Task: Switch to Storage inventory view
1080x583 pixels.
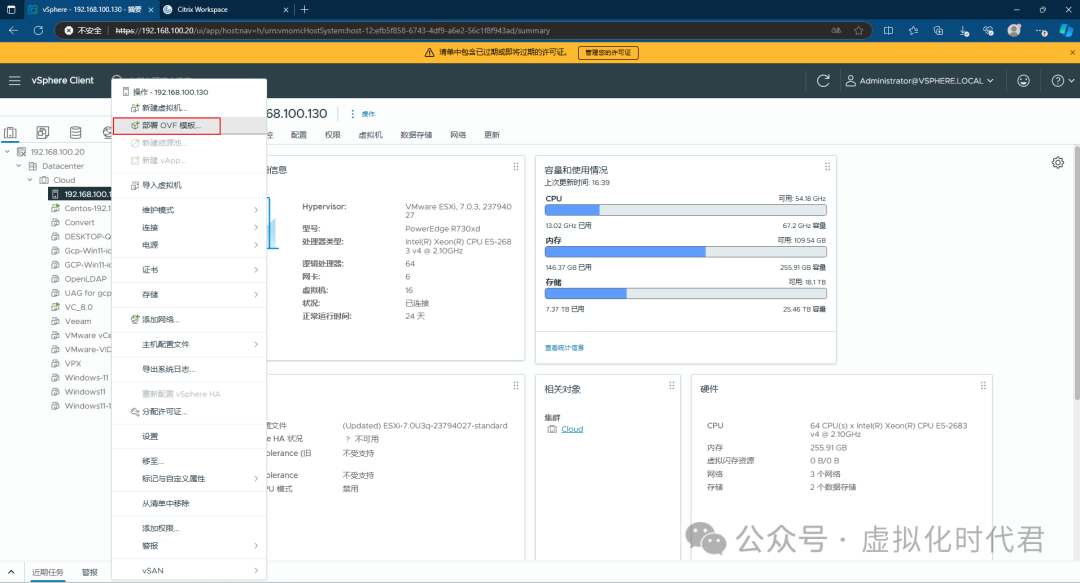Action: 76,132
